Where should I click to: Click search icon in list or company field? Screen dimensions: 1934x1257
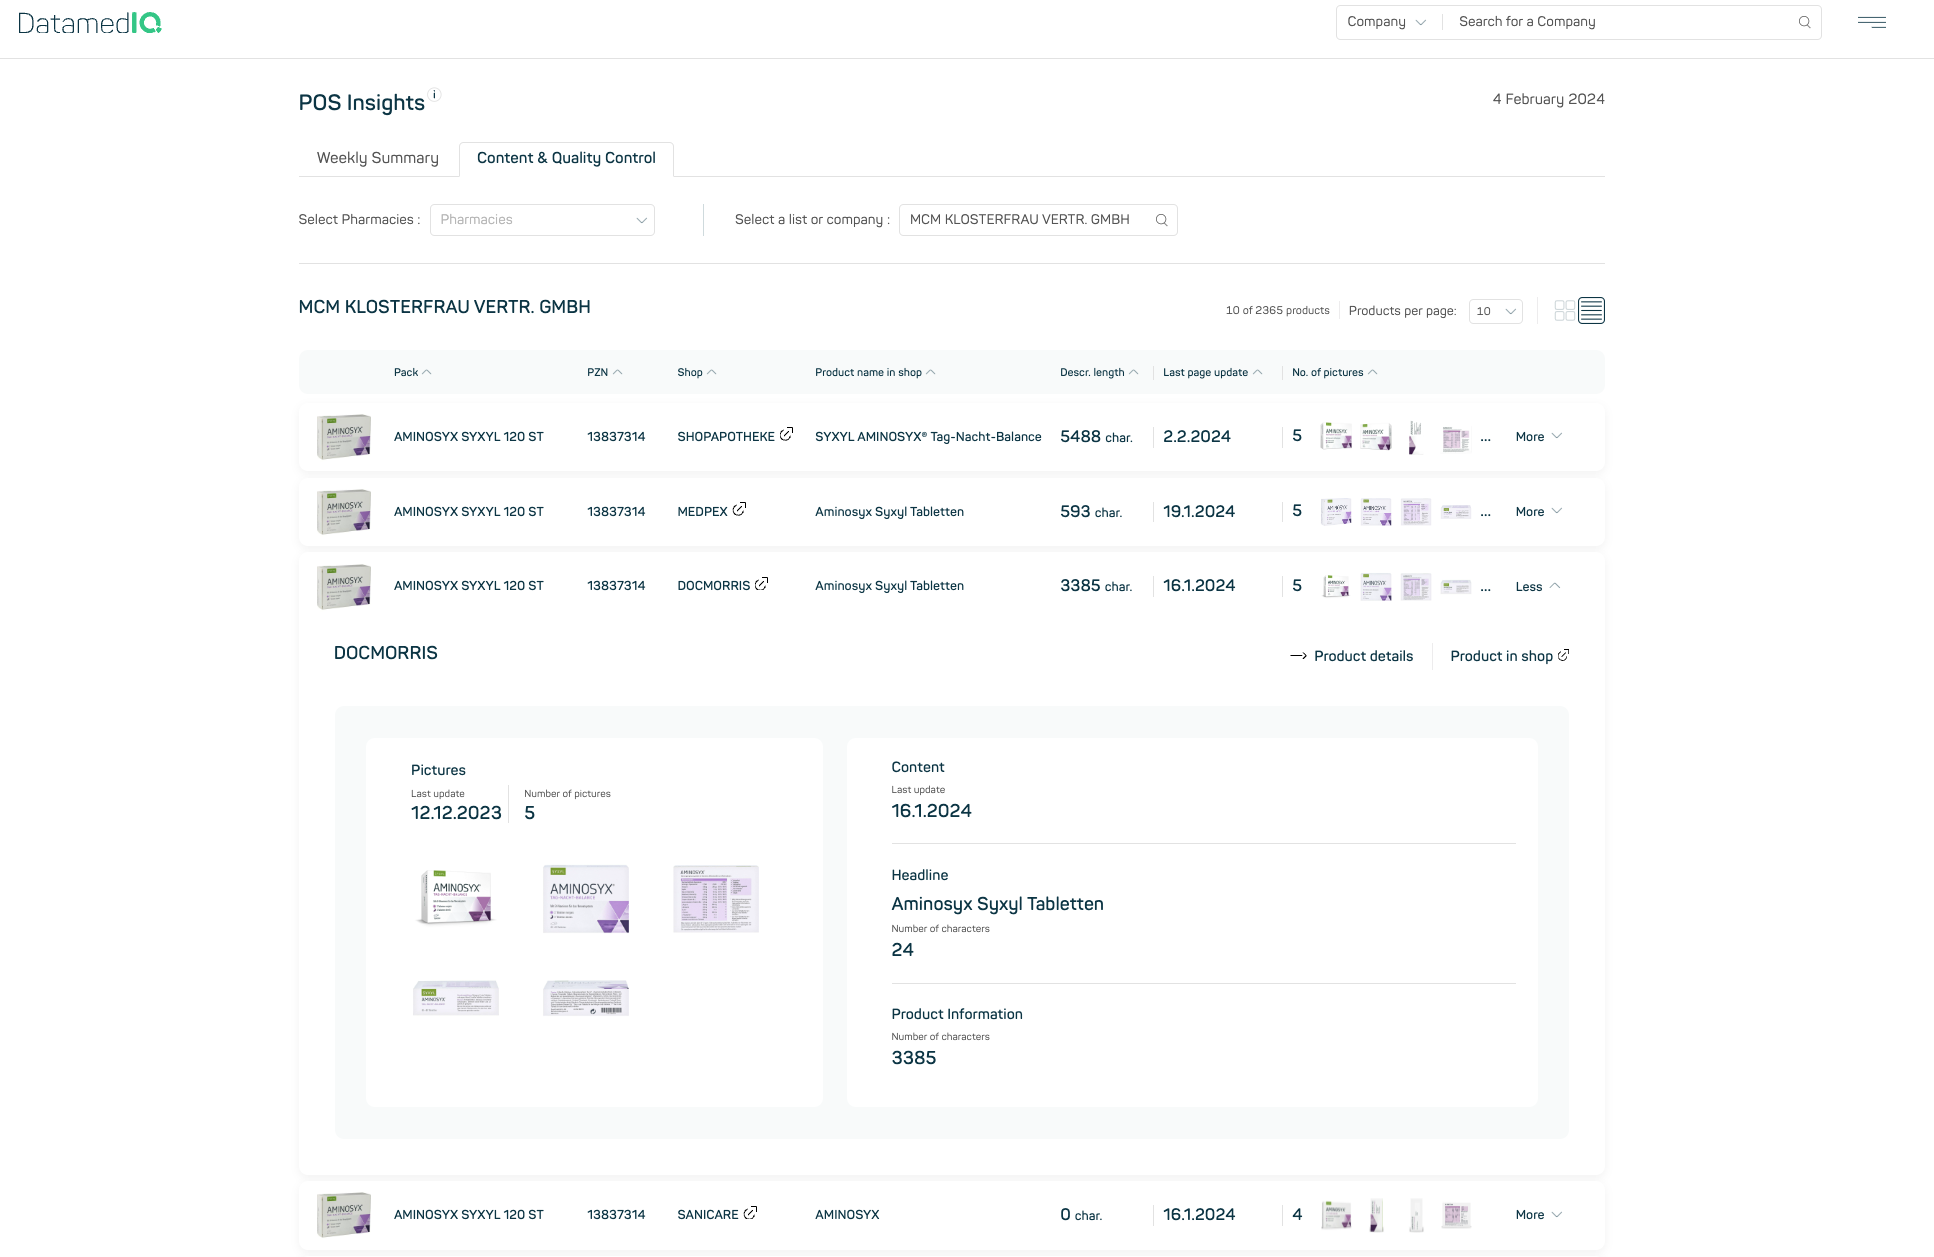[1161, 220]
